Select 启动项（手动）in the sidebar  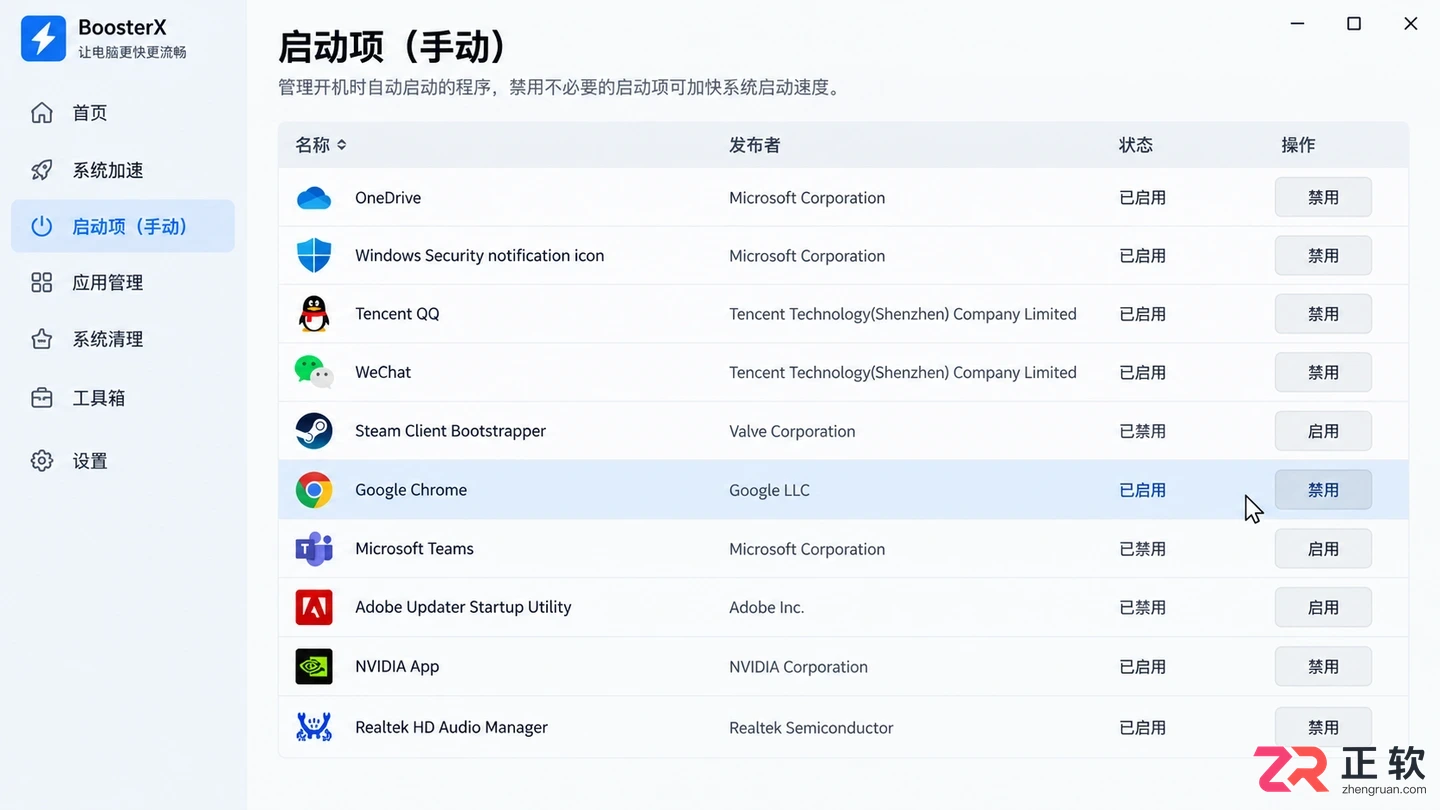pos(123,226)
